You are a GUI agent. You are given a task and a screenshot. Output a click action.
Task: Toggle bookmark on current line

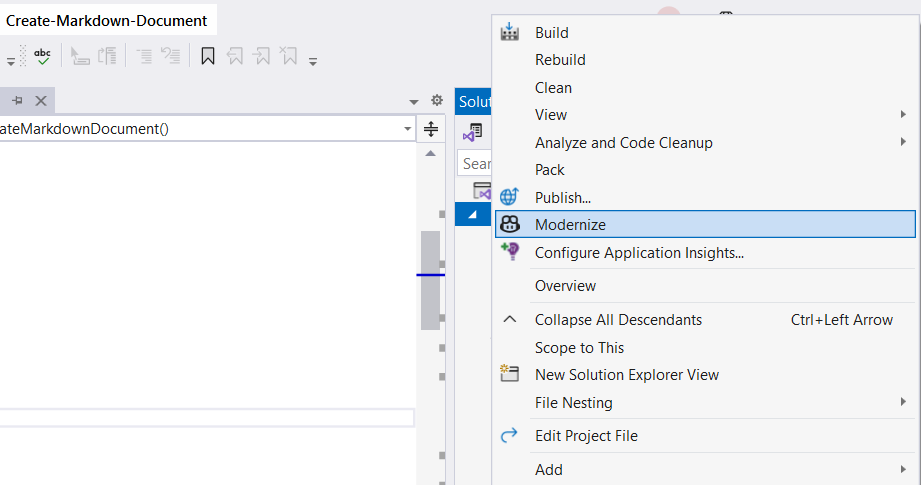(207, 56)
